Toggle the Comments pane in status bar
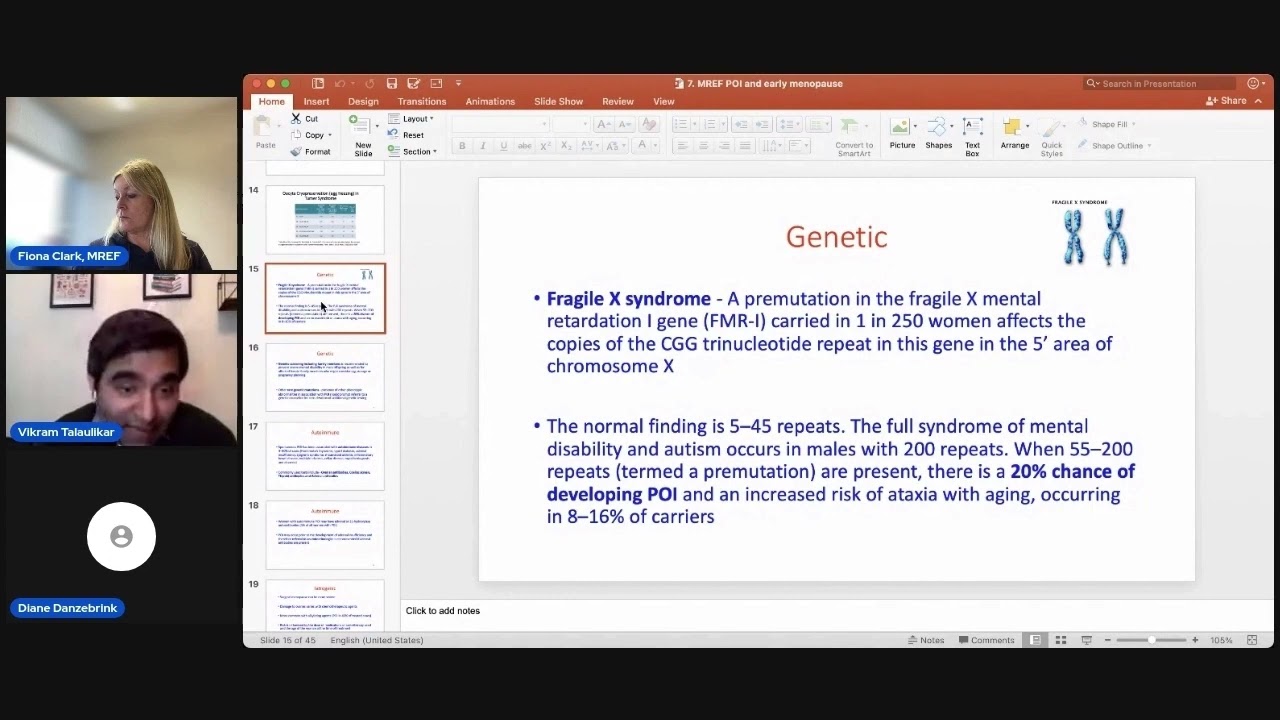Image resolution: width=1280 pixels, height=720 pixels. (986, 640)
